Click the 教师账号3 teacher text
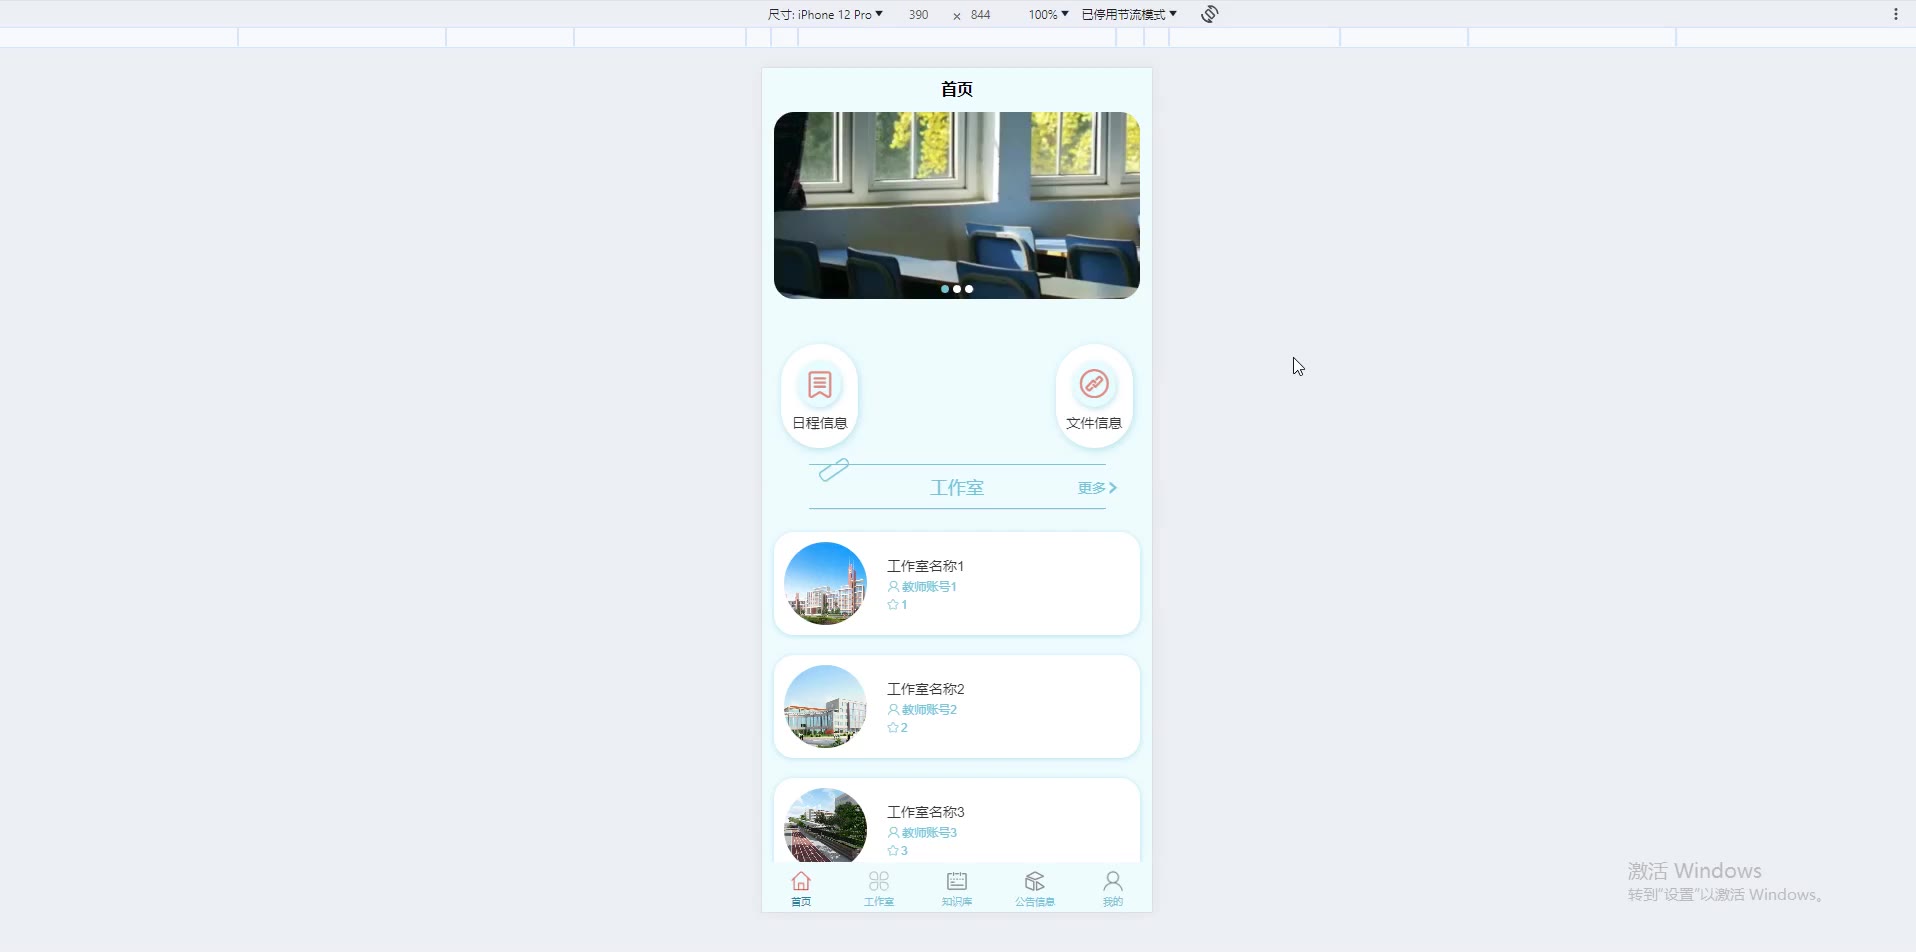 [x=929, y=833]
